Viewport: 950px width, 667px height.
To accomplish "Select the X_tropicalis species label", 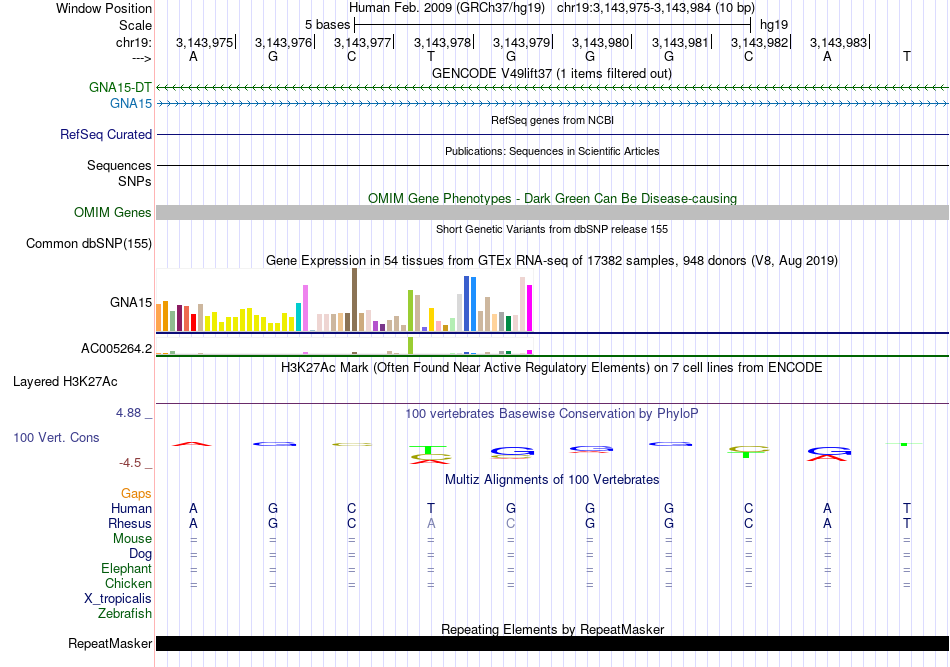I will coord(118,599).
